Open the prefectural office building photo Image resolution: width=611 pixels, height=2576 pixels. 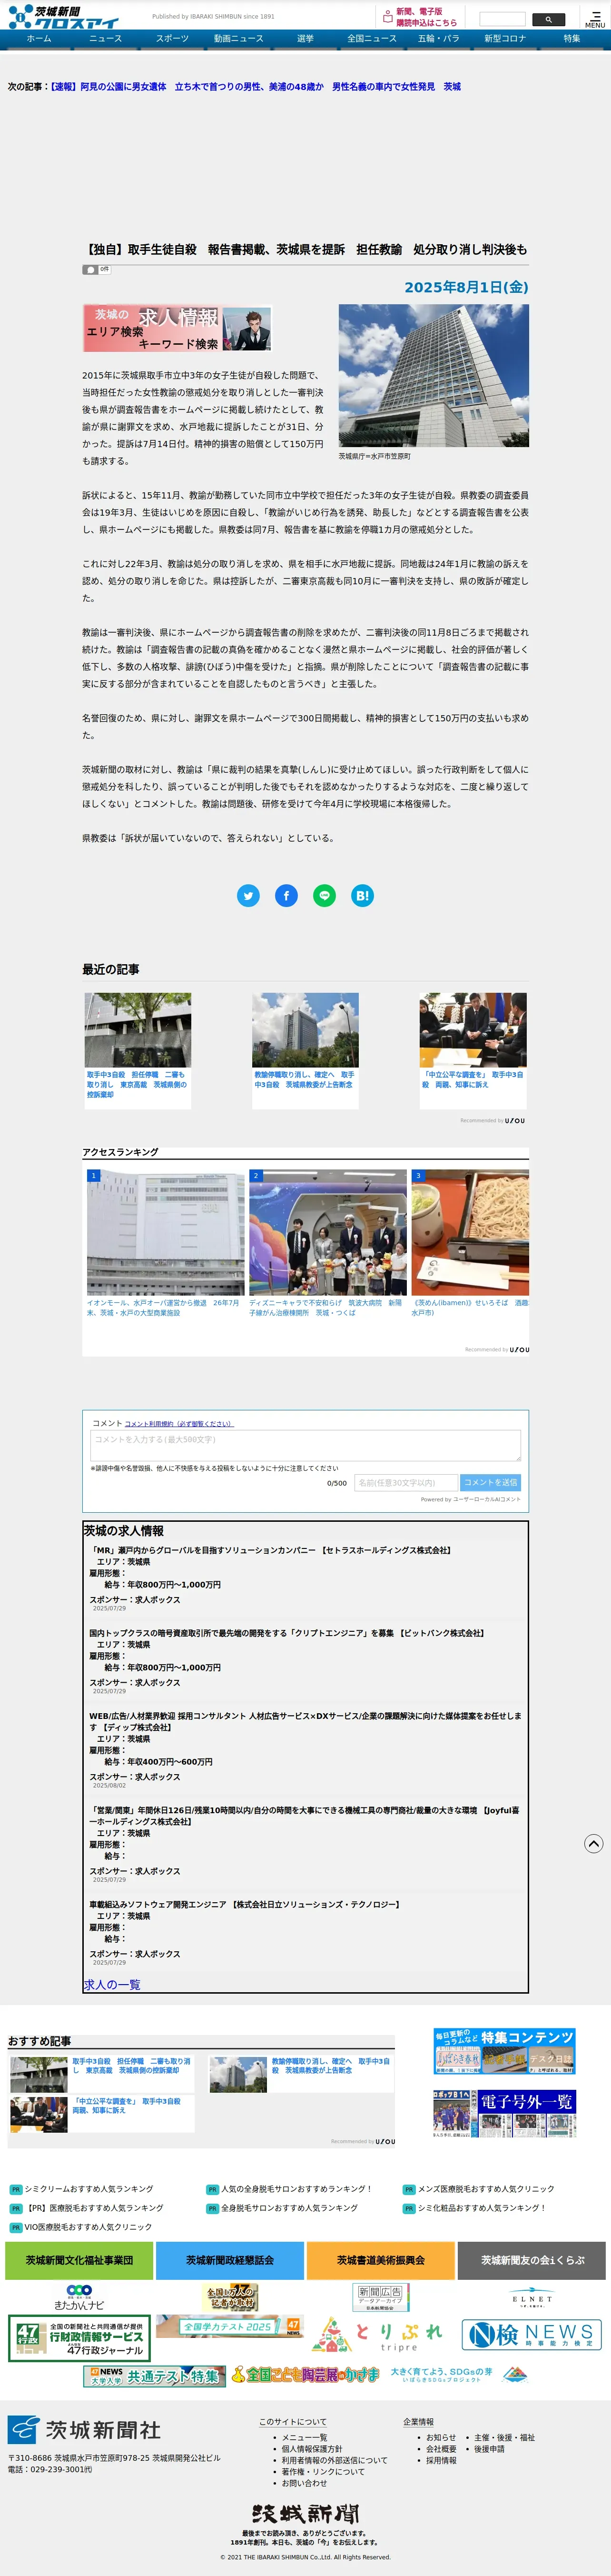(433, 376)
